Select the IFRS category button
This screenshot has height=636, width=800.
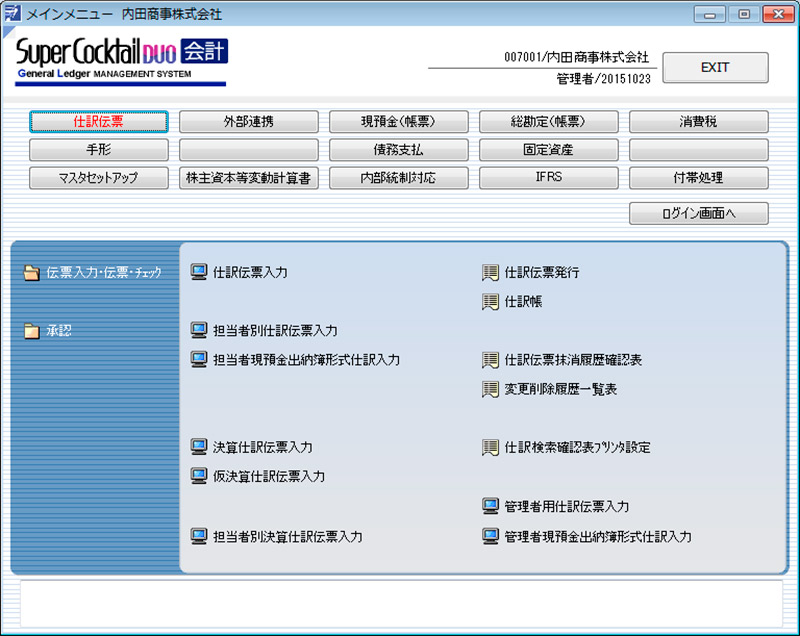click(549, 178)
